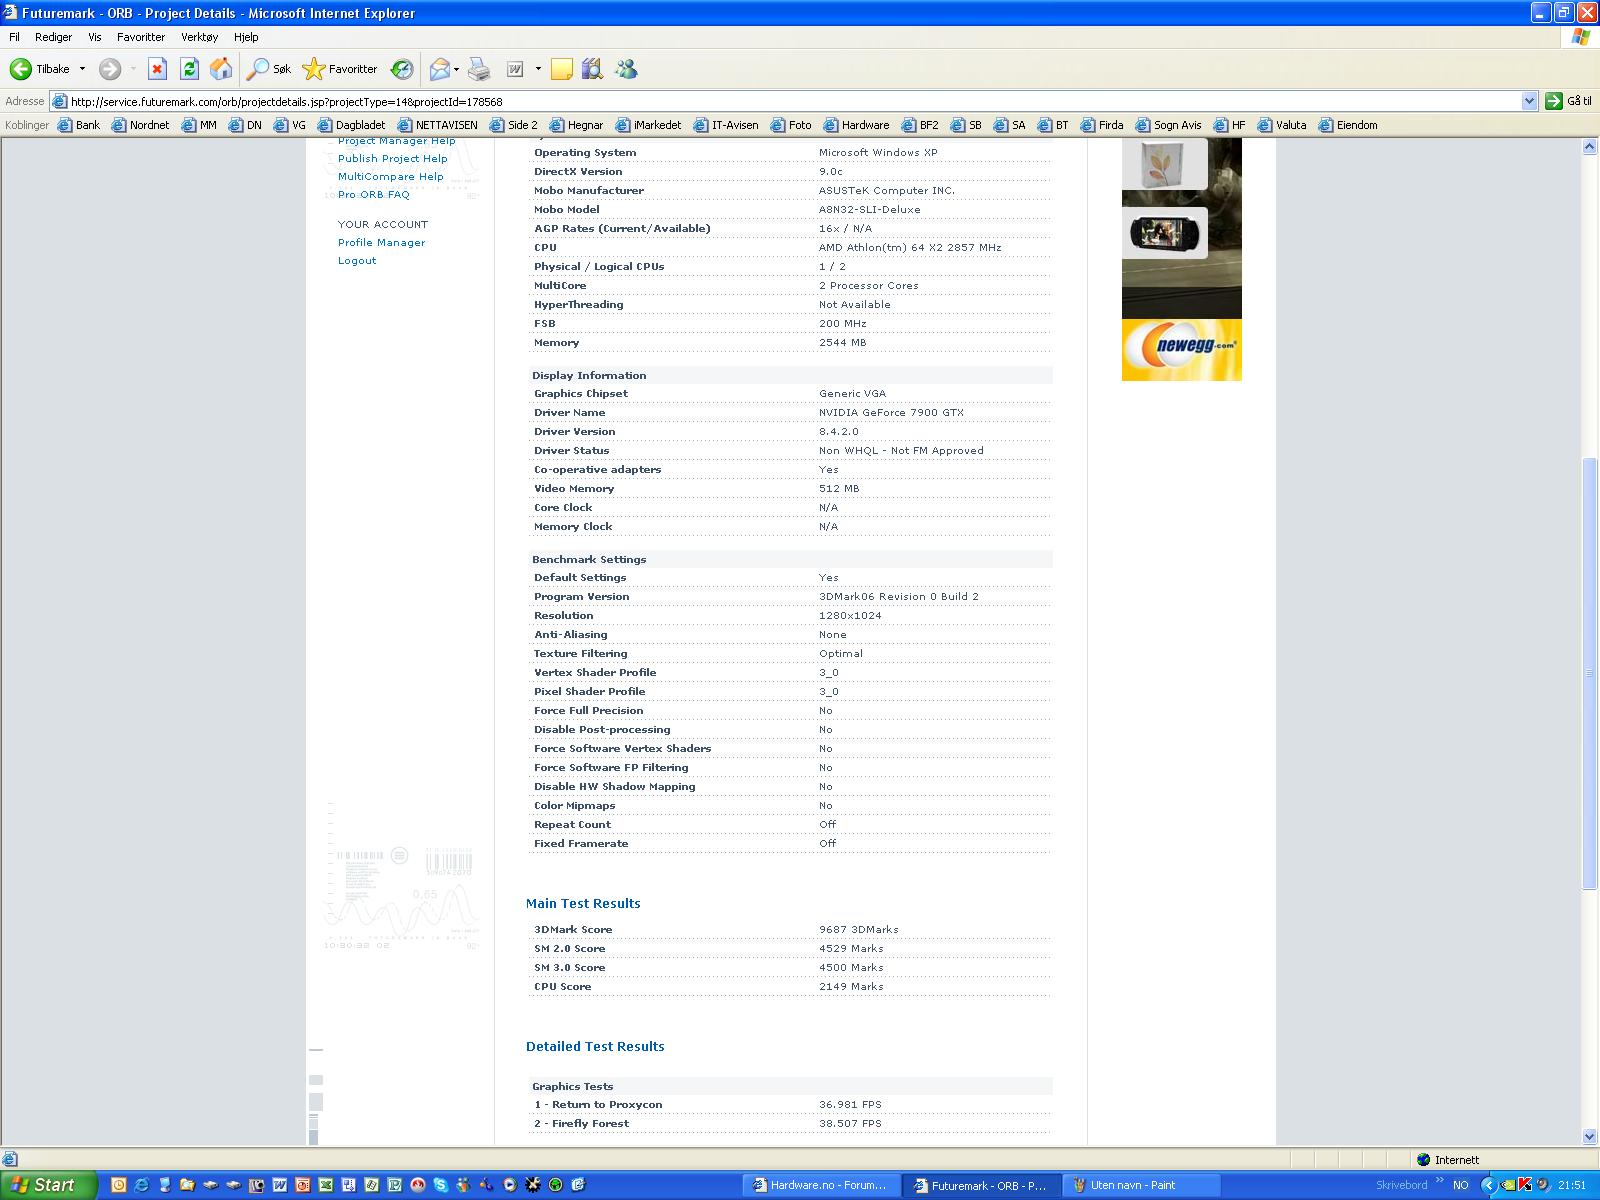Select the NVIDIA GeForce 7900 GTX text

coord(891,412)
